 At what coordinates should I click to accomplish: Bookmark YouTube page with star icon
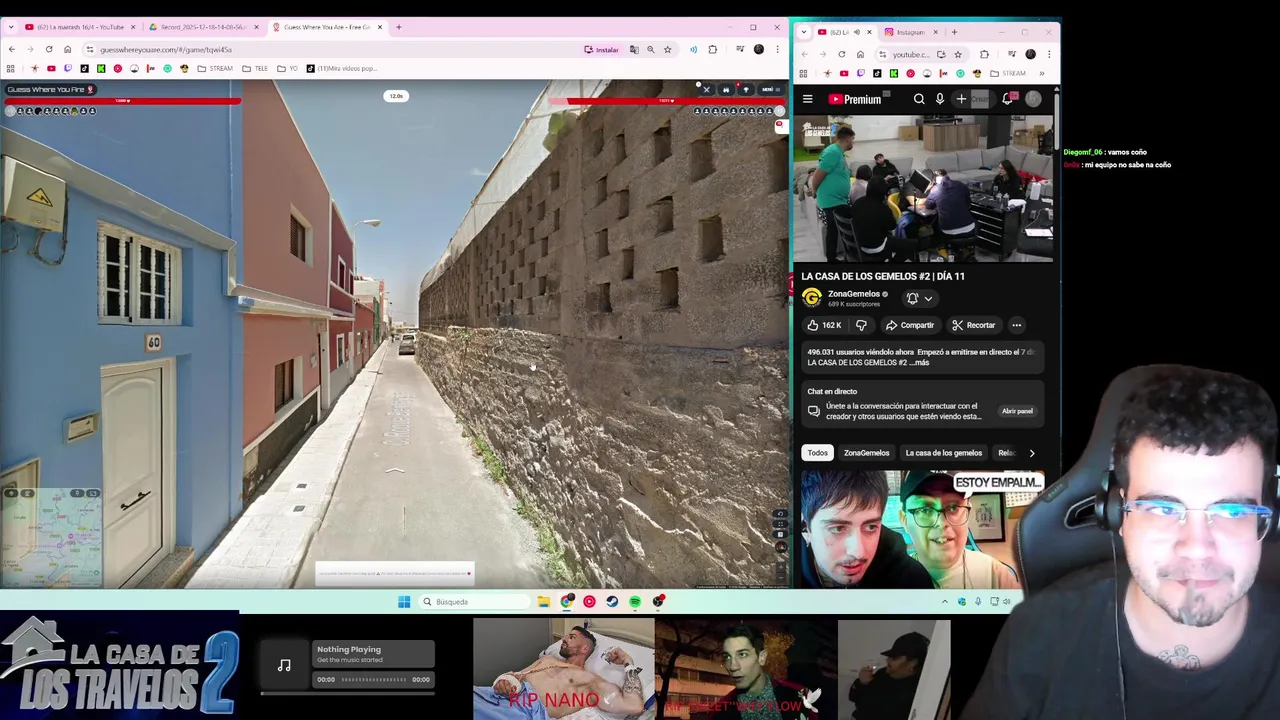pyautogui.click(x=958, y=54)
